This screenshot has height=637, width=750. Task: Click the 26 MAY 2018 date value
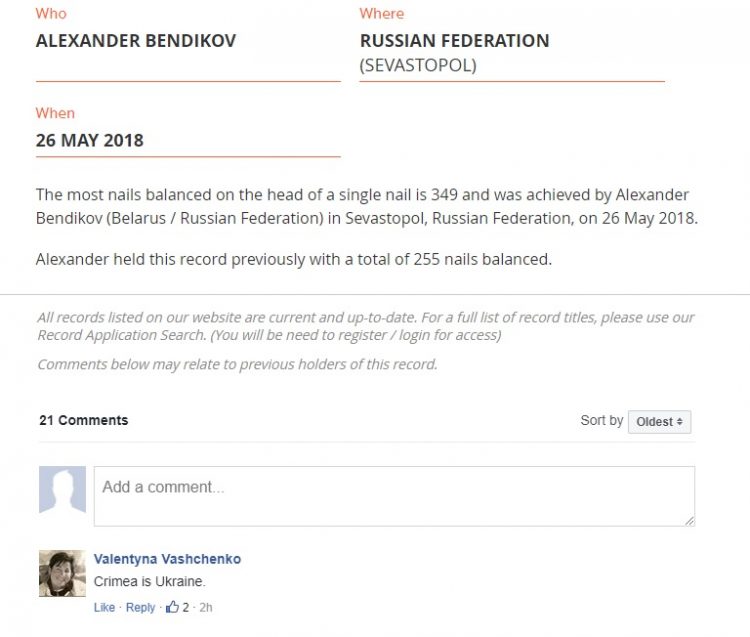[90, 140]
